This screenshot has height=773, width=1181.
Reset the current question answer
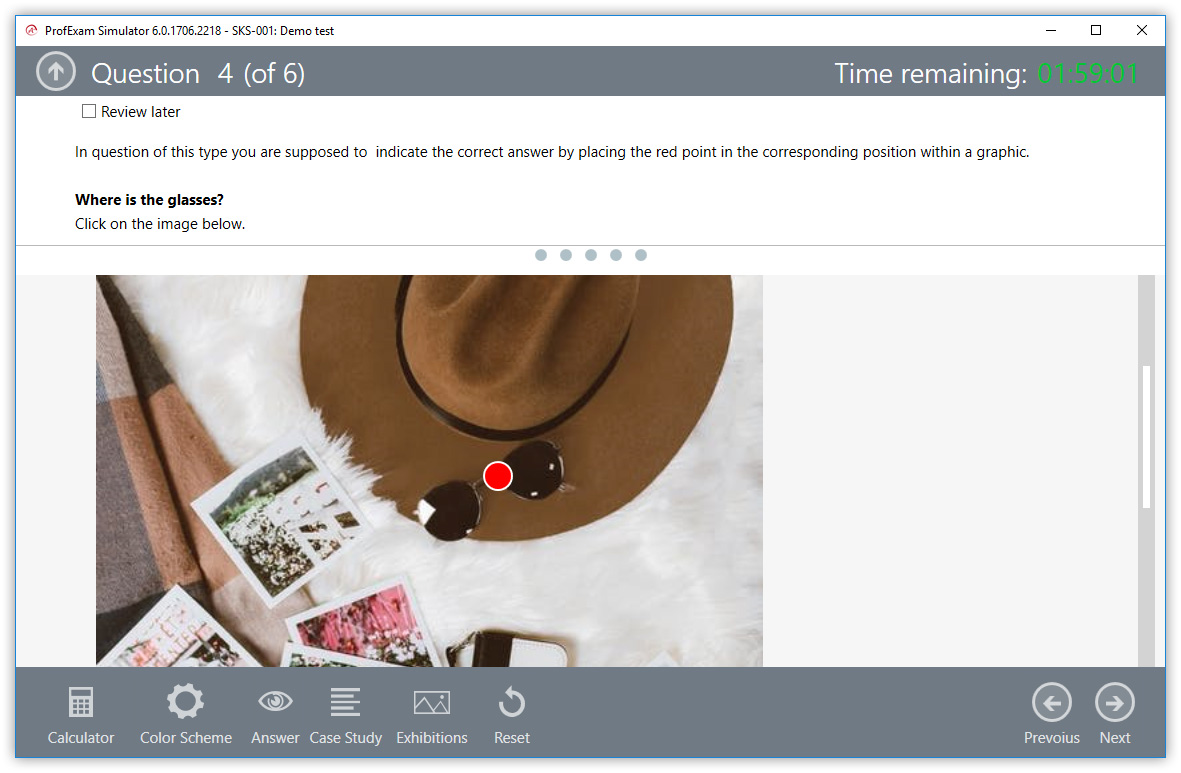point(511,714)
